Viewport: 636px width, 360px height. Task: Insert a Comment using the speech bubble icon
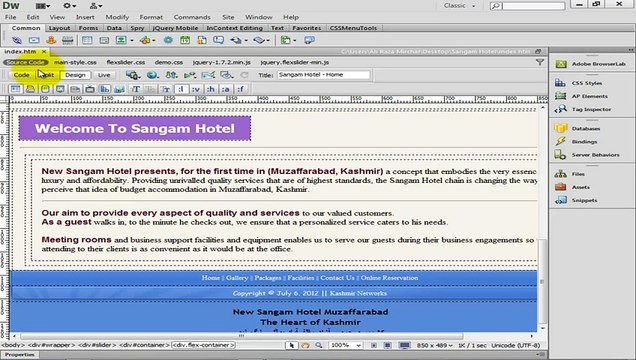click(219, 40)
